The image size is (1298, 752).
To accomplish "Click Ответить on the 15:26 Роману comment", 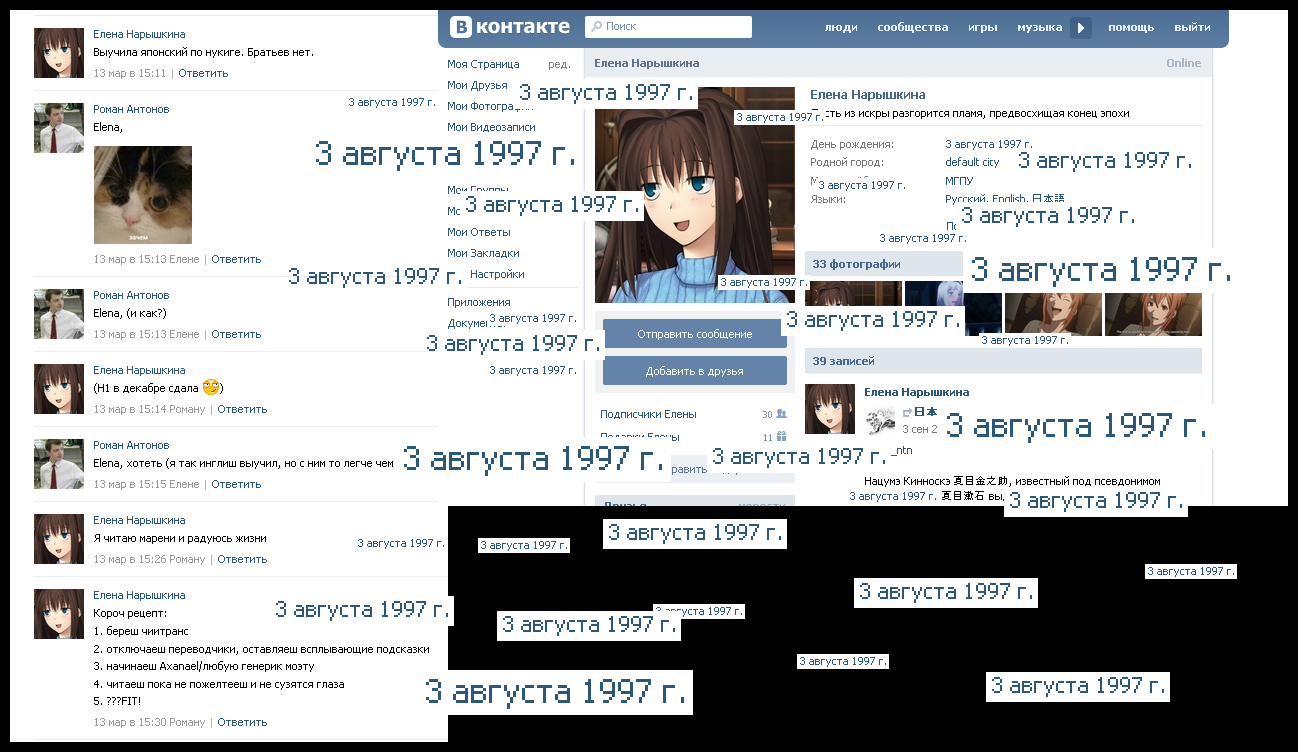I will [242, 559].
